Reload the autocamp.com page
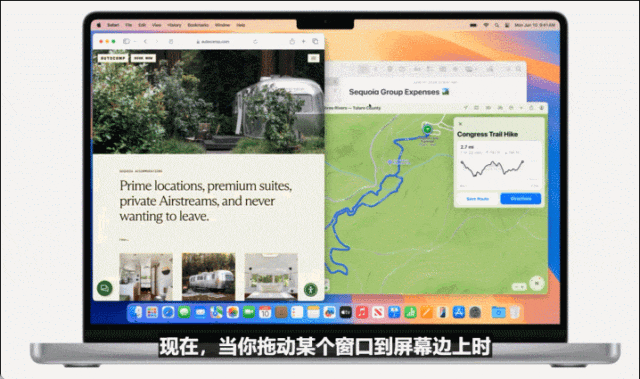The image size is (640, 379). pos(255,42)
